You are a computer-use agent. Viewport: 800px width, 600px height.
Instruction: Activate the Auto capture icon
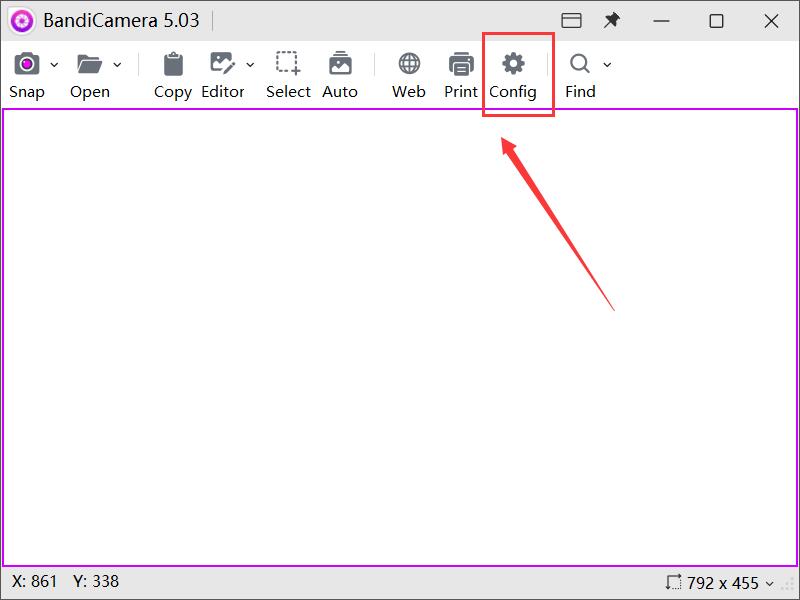point(340,65)
